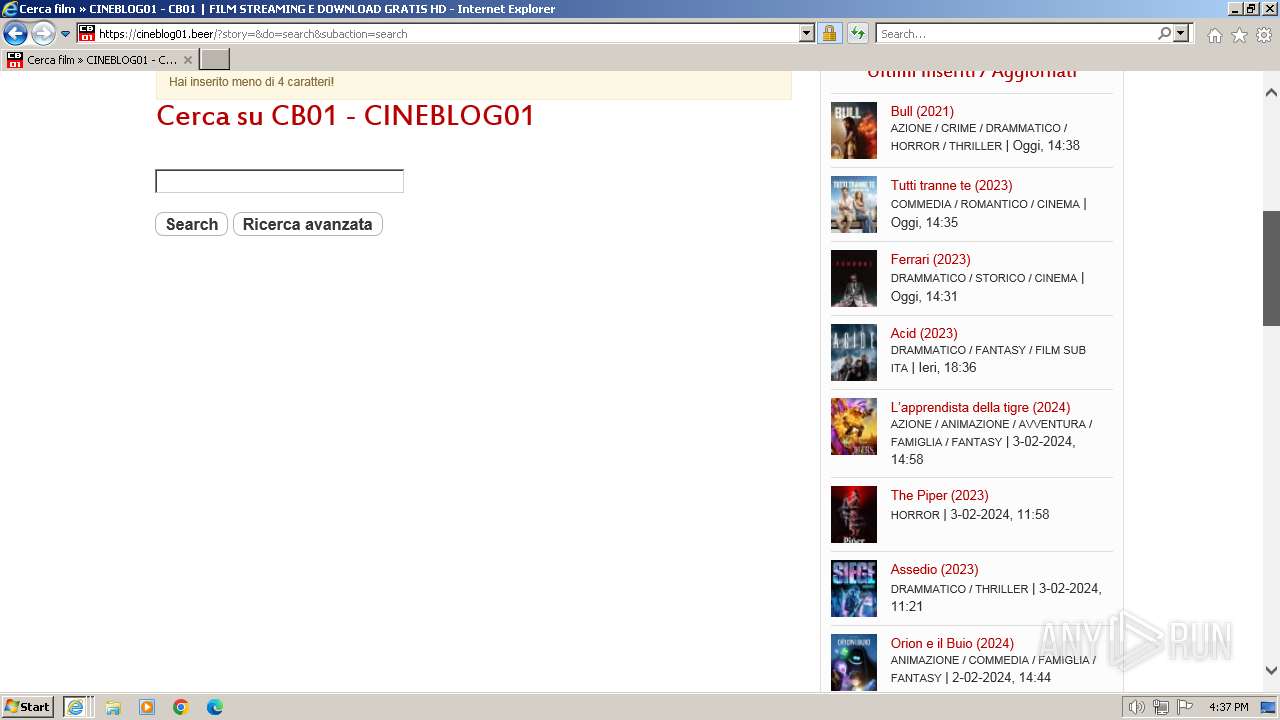Close the CINEBLOG01 tab
1280x720 pixels.
click(187, 60)
